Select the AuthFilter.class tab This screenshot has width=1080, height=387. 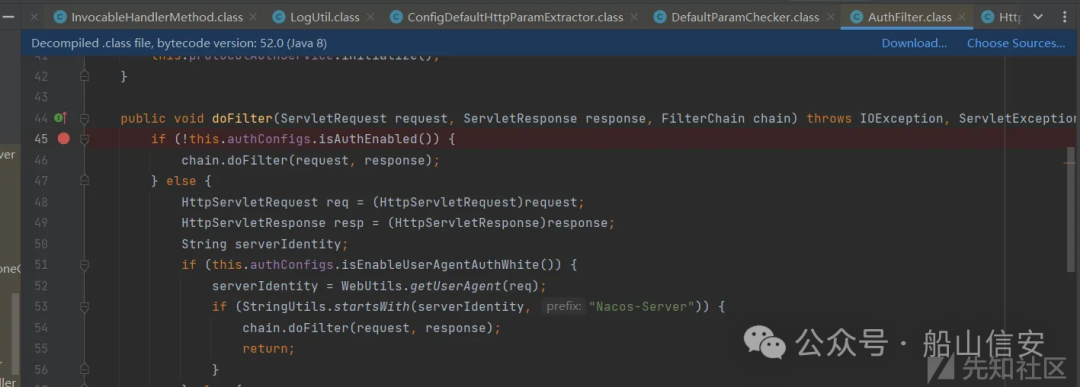(909, 17)
